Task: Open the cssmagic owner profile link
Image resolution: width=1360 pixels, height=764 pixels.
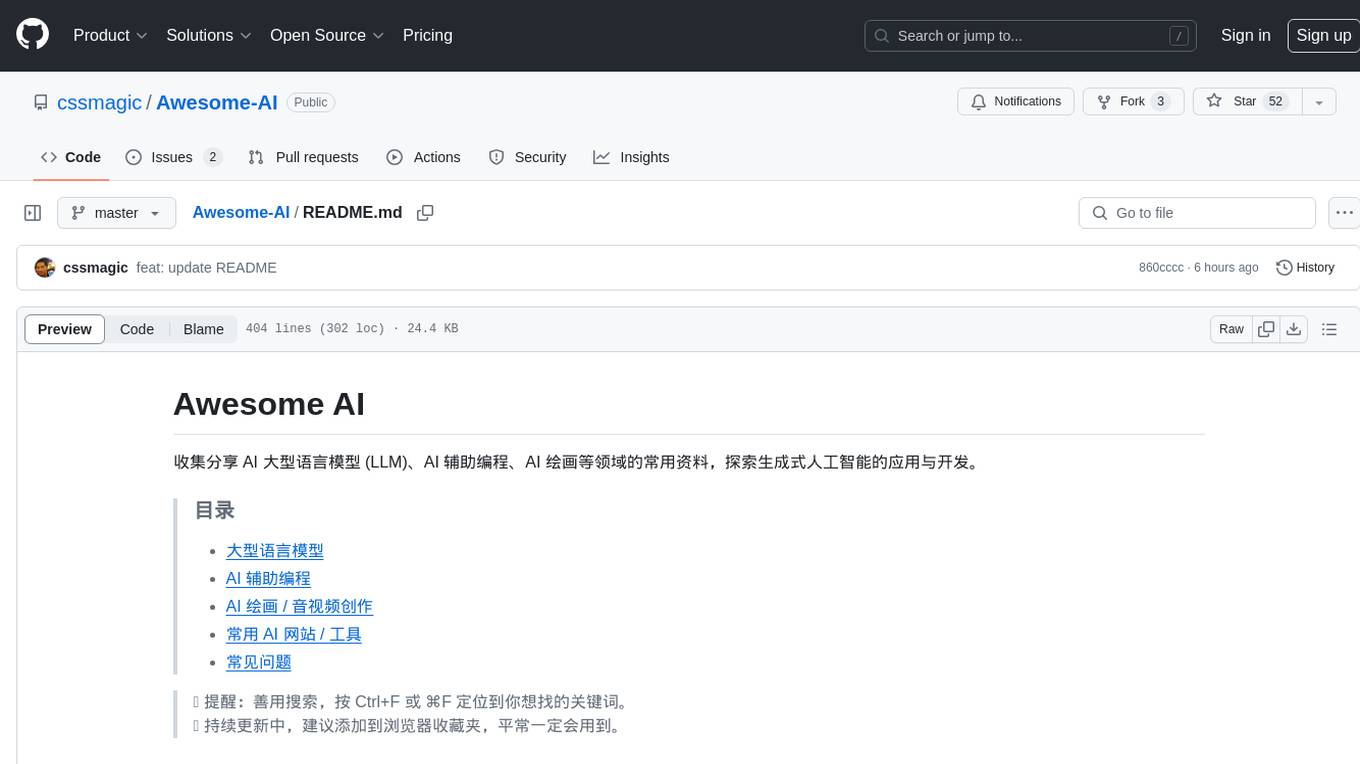Action: click(x=100, y=102)
